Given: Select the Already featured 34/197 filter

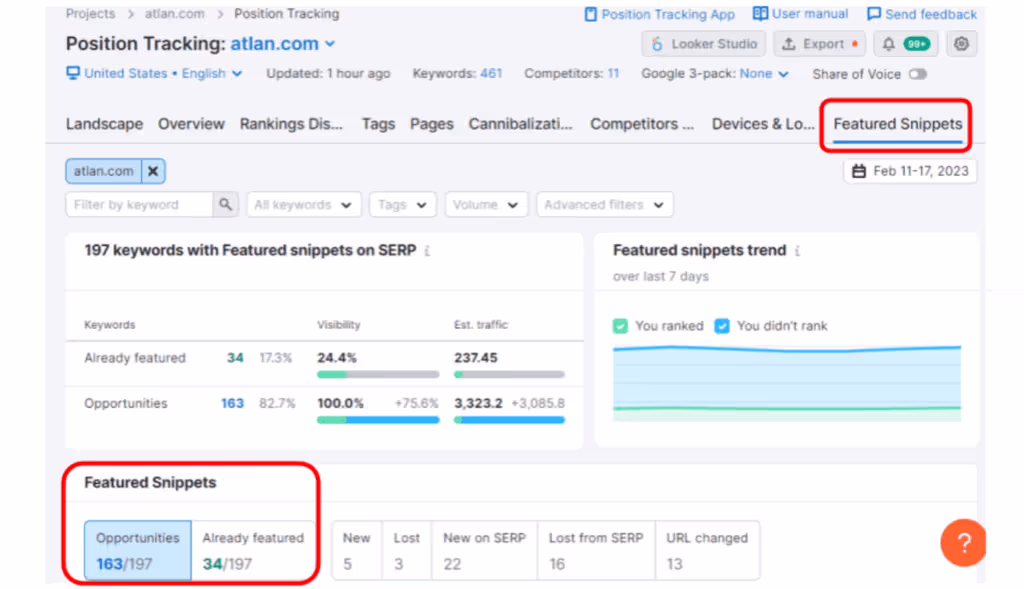Looking at the screenshot, I should [x=253, y=550].
